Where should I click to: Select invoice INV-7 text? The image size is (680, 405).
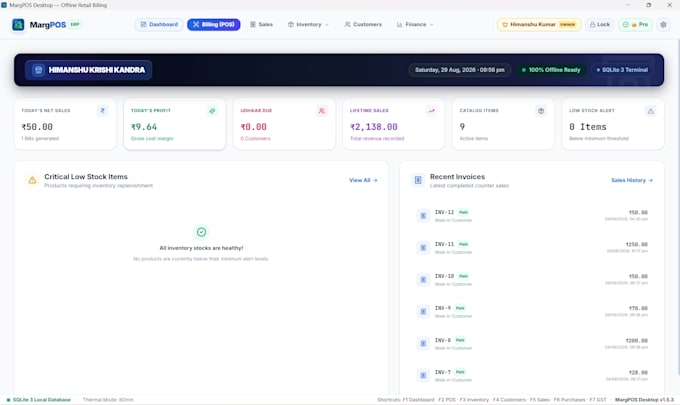pyautogui.click(x=443, y=372)
